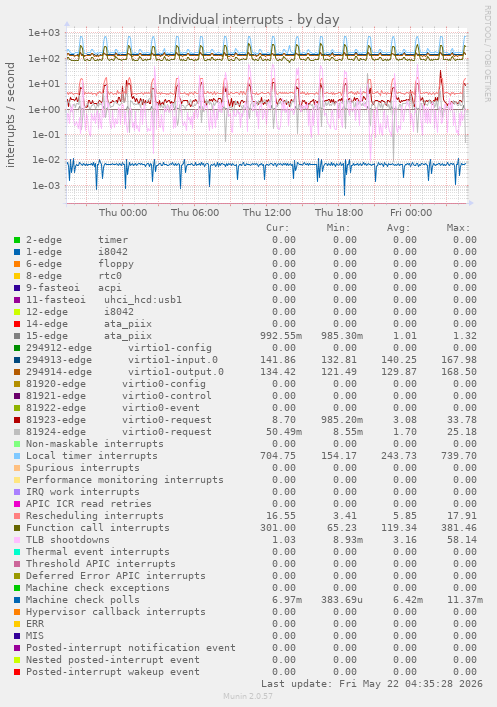
Task: Click the navy 294913-edge virtio1-input.0 swatch
Action: (17, 360)
